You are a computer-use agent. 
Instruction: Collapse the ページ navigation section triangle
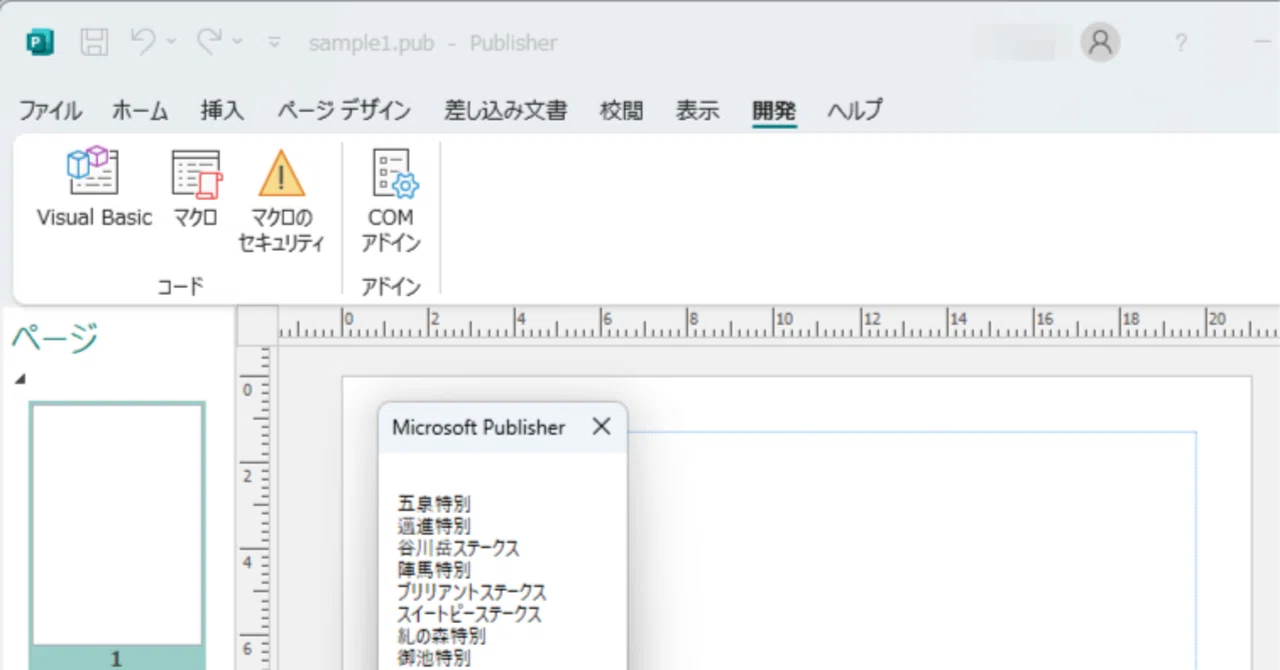(x=20, y=379)
